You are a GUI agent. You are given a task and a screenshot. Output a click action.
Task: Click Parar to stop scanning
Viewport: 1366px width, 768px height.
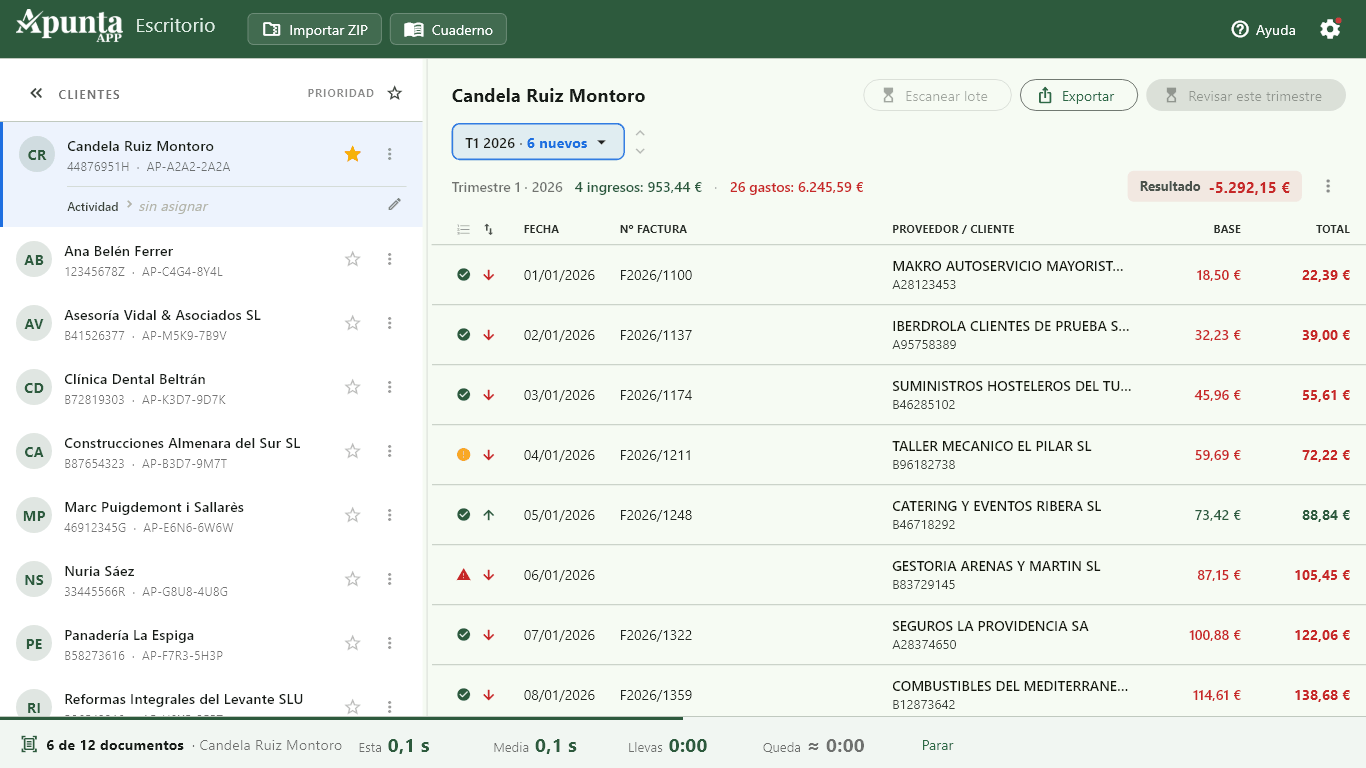937,745
